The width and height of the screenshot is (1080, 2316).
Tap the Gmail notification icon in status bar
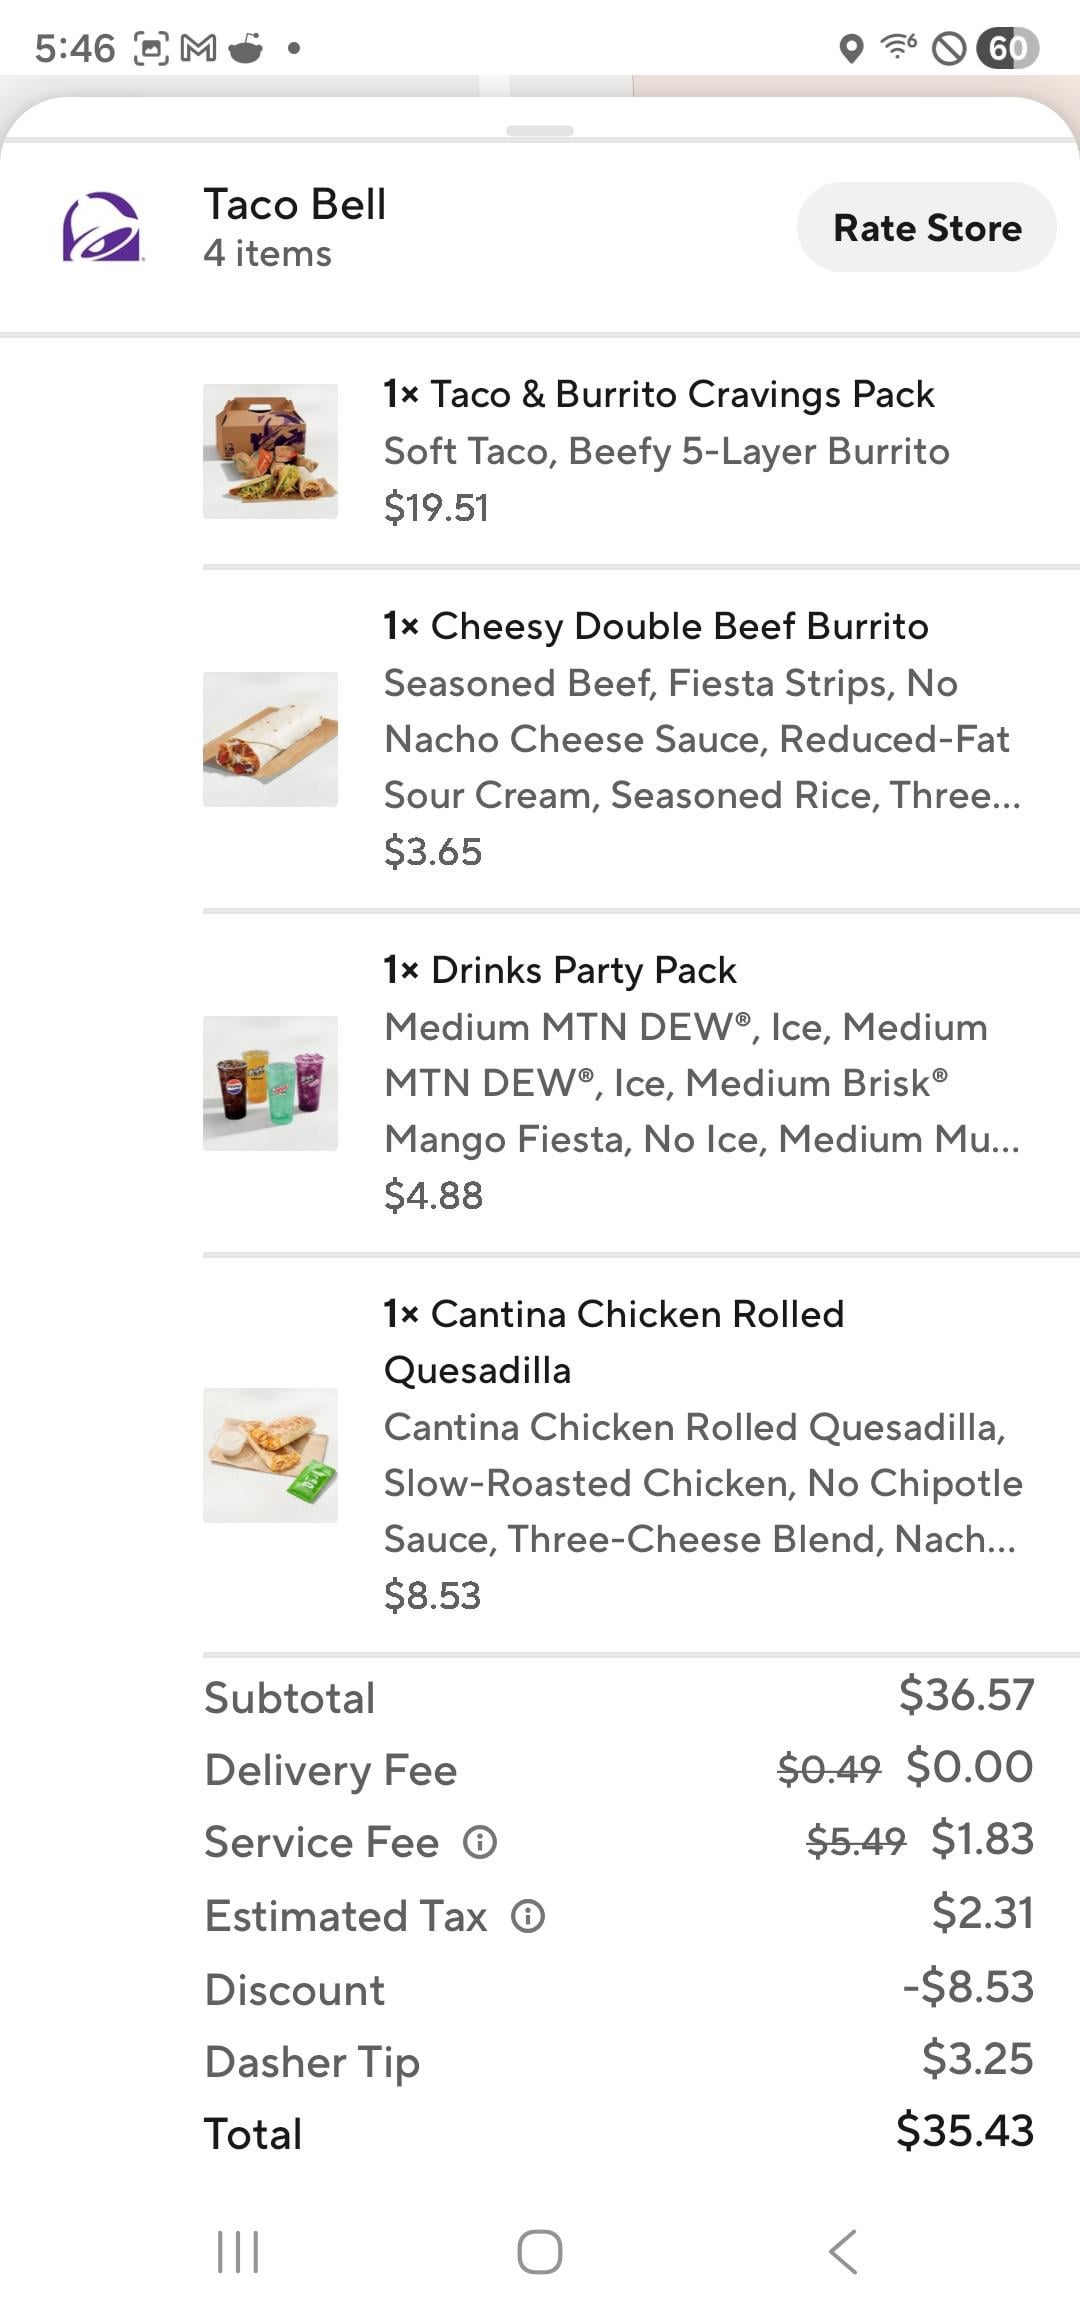click(x=198, y=47)
